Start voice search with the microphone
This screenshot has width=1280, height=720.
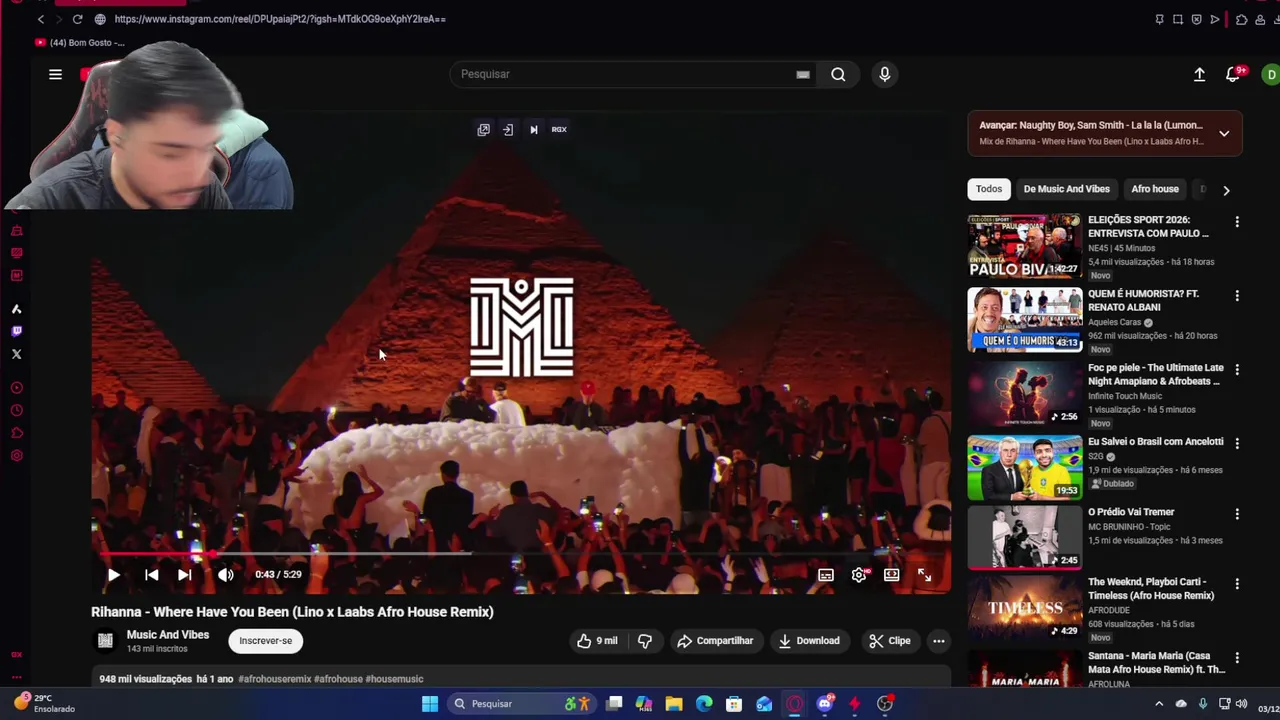[x=884, y=74]
